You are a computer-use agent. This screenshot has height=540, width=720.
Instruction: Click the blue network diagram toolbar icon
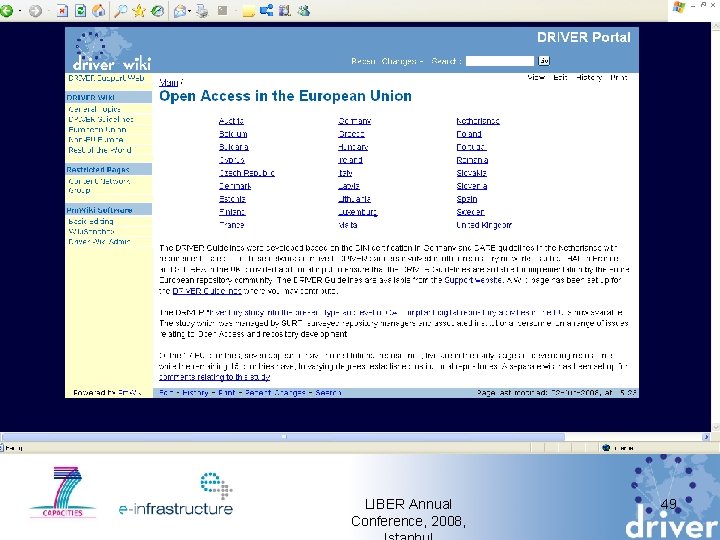266,11
